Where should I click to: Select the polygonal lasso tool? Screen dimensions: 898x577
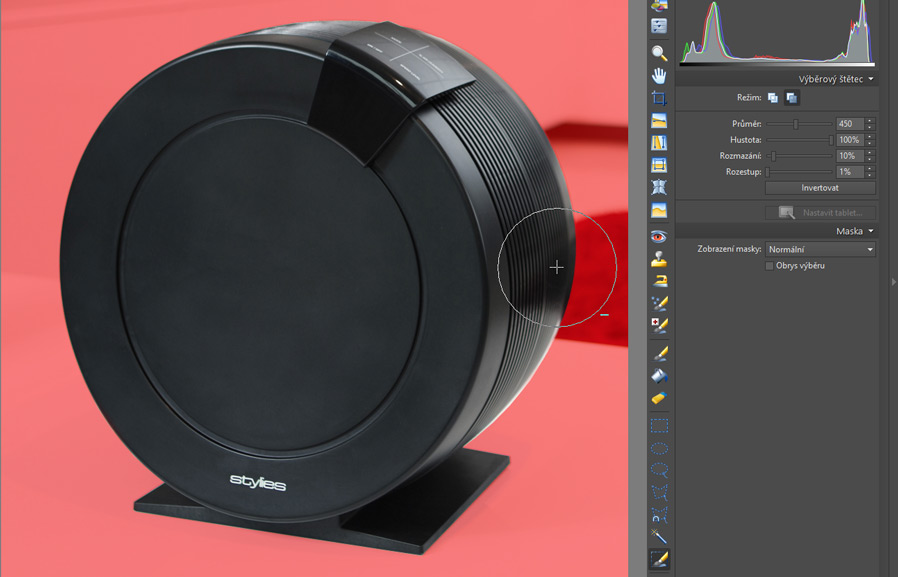click(659, 492)
